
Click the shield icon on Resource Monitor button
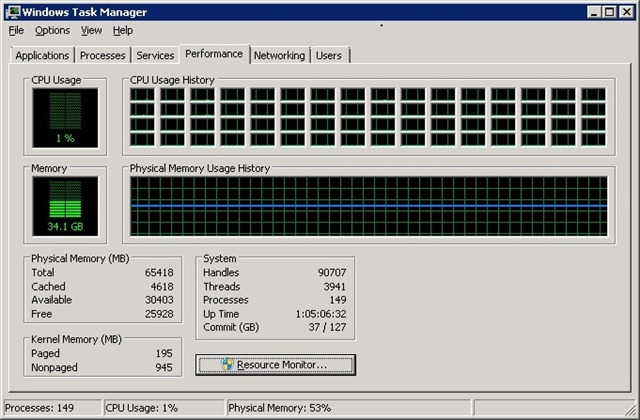227,364
